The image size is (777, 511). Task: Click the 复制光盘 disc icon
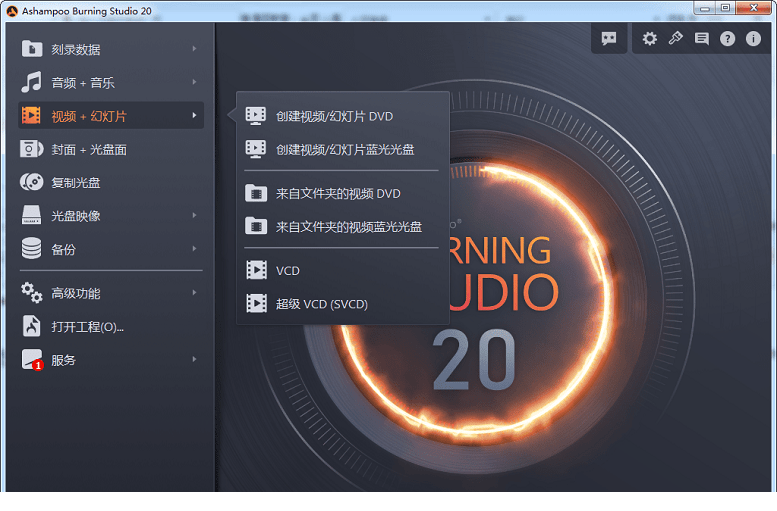tap(32, 183)
